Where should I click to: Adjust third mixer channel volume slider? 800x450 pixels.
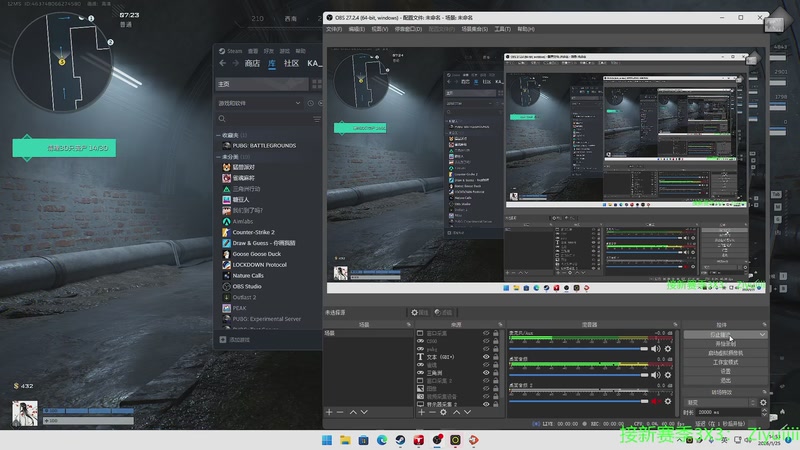578,402
